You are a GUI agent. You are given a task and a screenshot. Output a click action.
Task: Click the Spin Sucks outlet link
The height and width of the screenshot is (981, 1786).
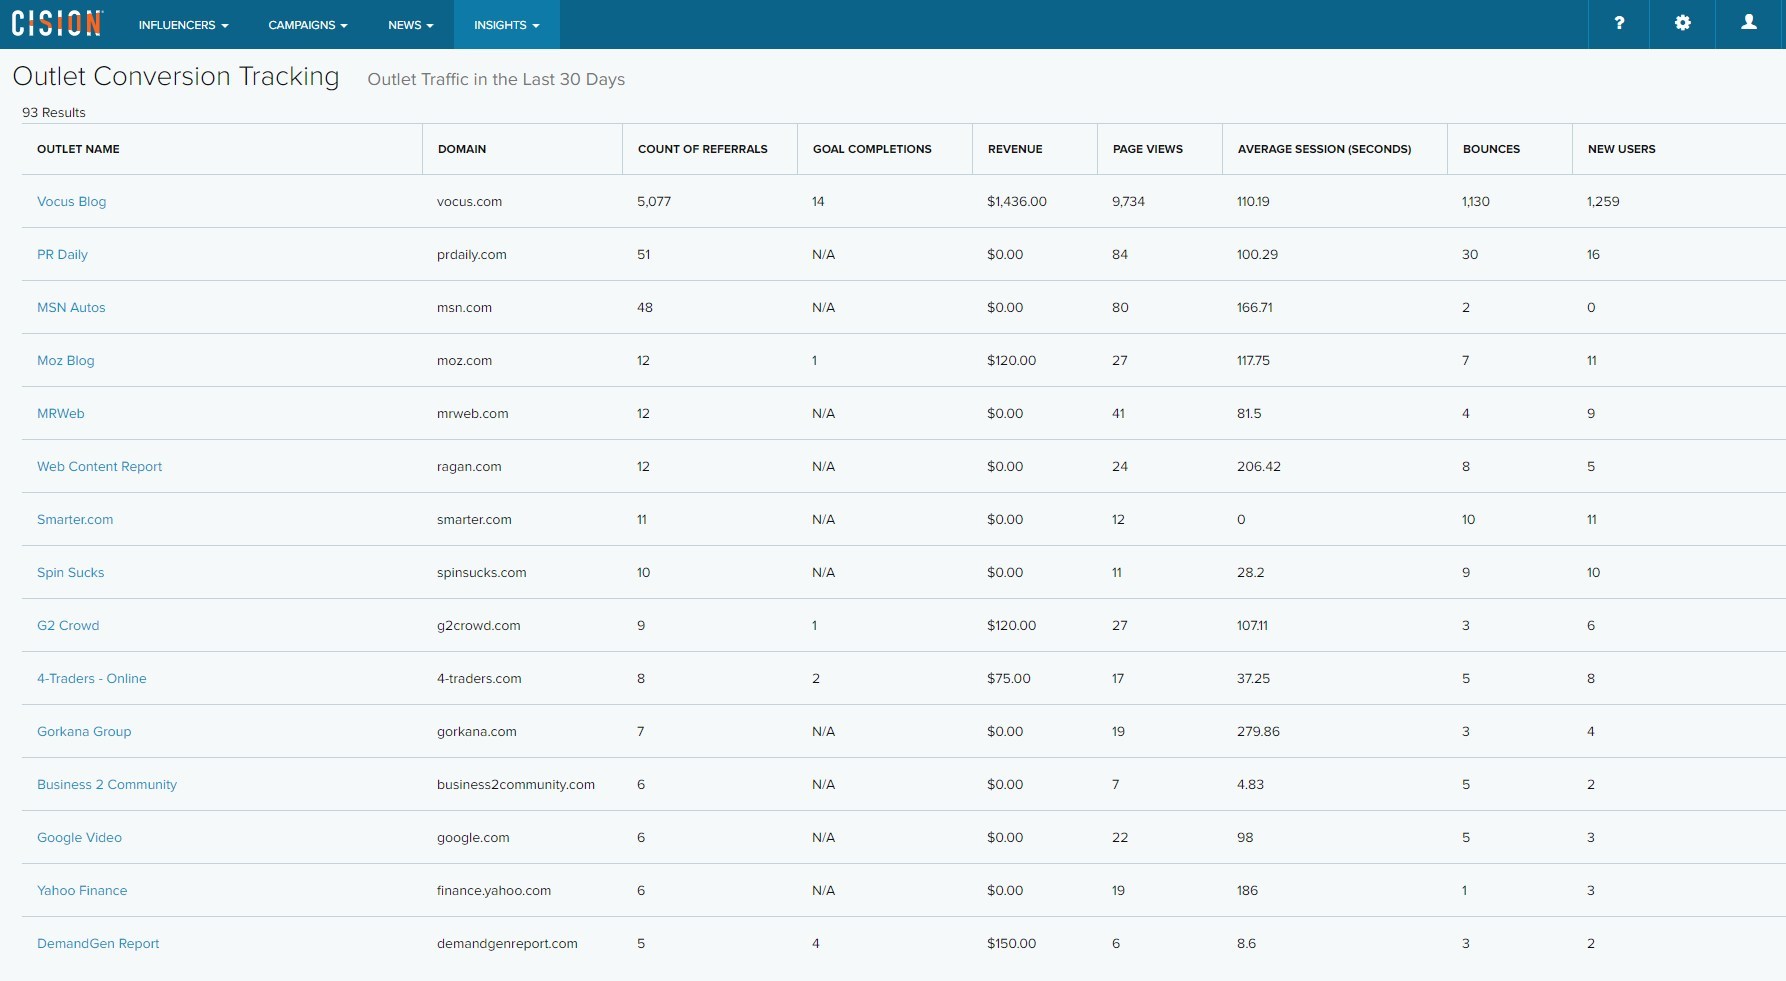pos(70,572)
